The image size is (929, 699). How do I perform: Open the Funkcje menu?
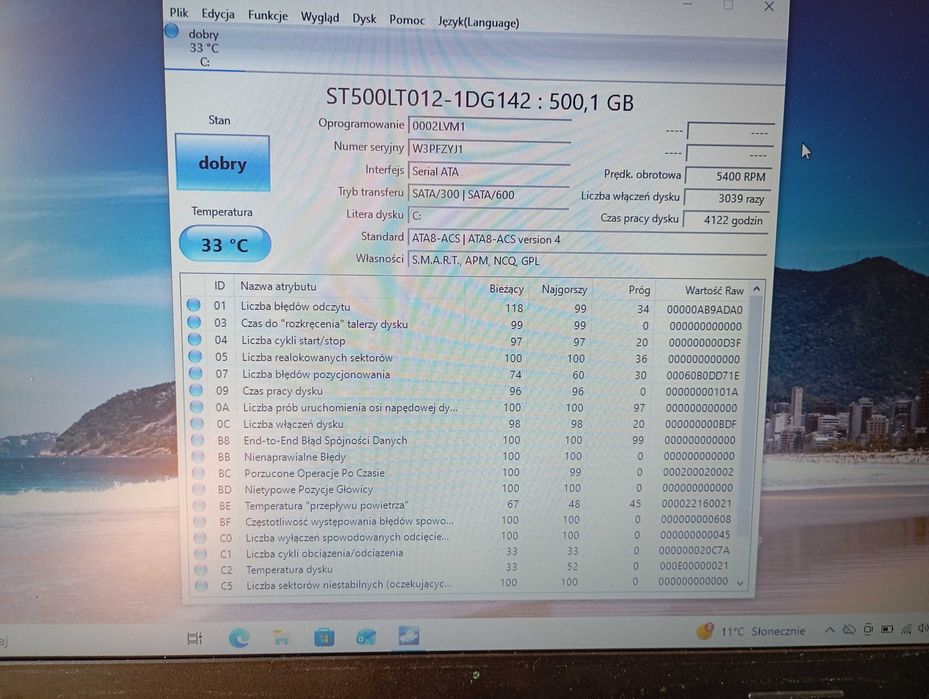click(x=268, y=15)
